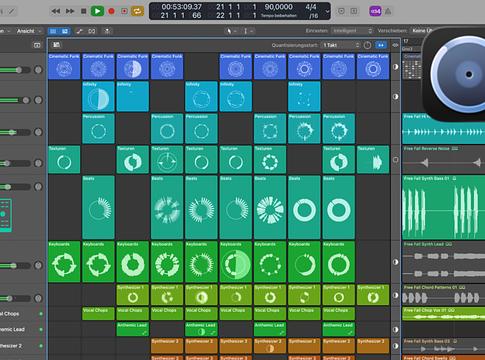The image size is (485, 360).
Task: Trigger Keyboards cell with half-shaded circle
Action: pos(236,262)
